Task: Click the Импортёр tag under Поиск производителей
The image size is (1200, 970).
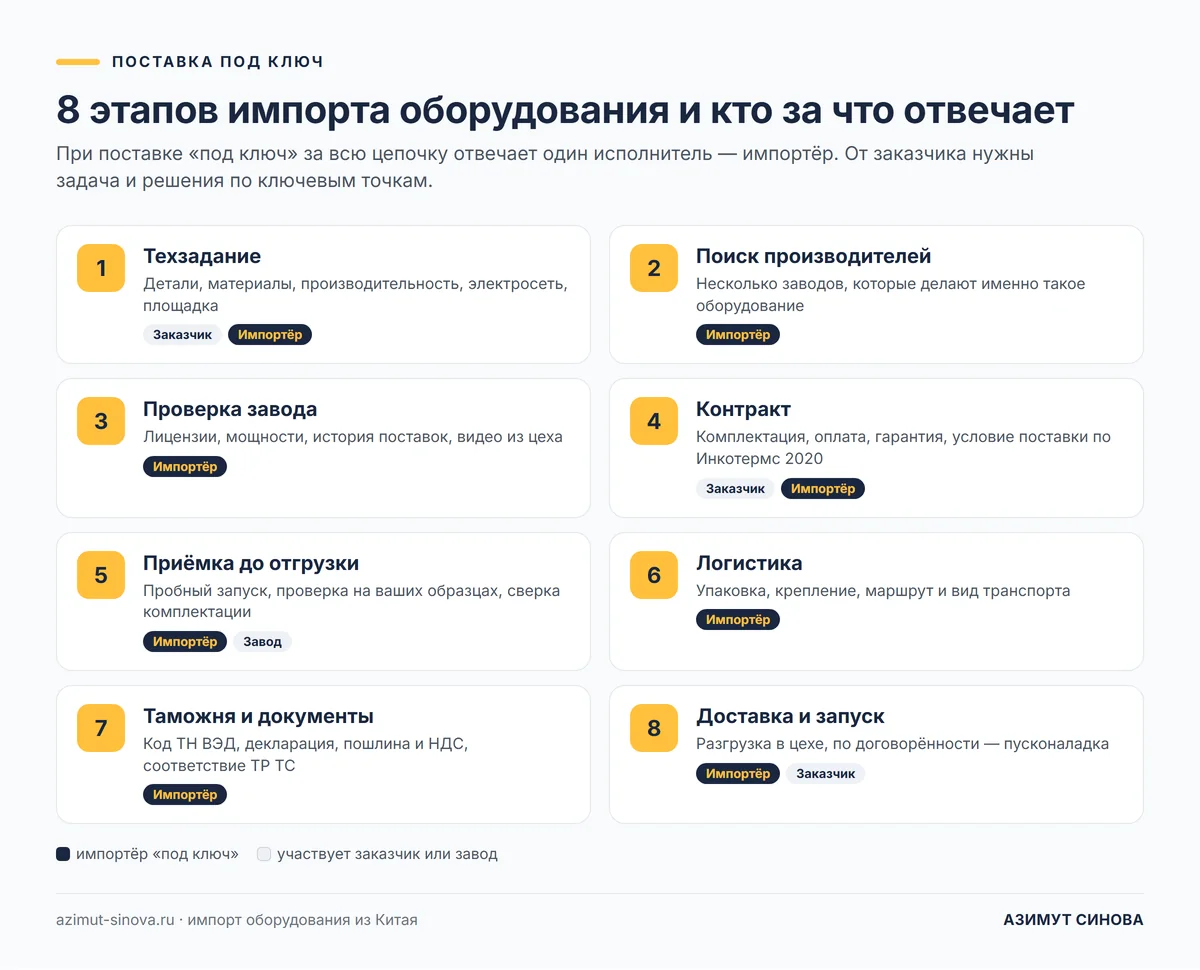Action: [738, 335]
